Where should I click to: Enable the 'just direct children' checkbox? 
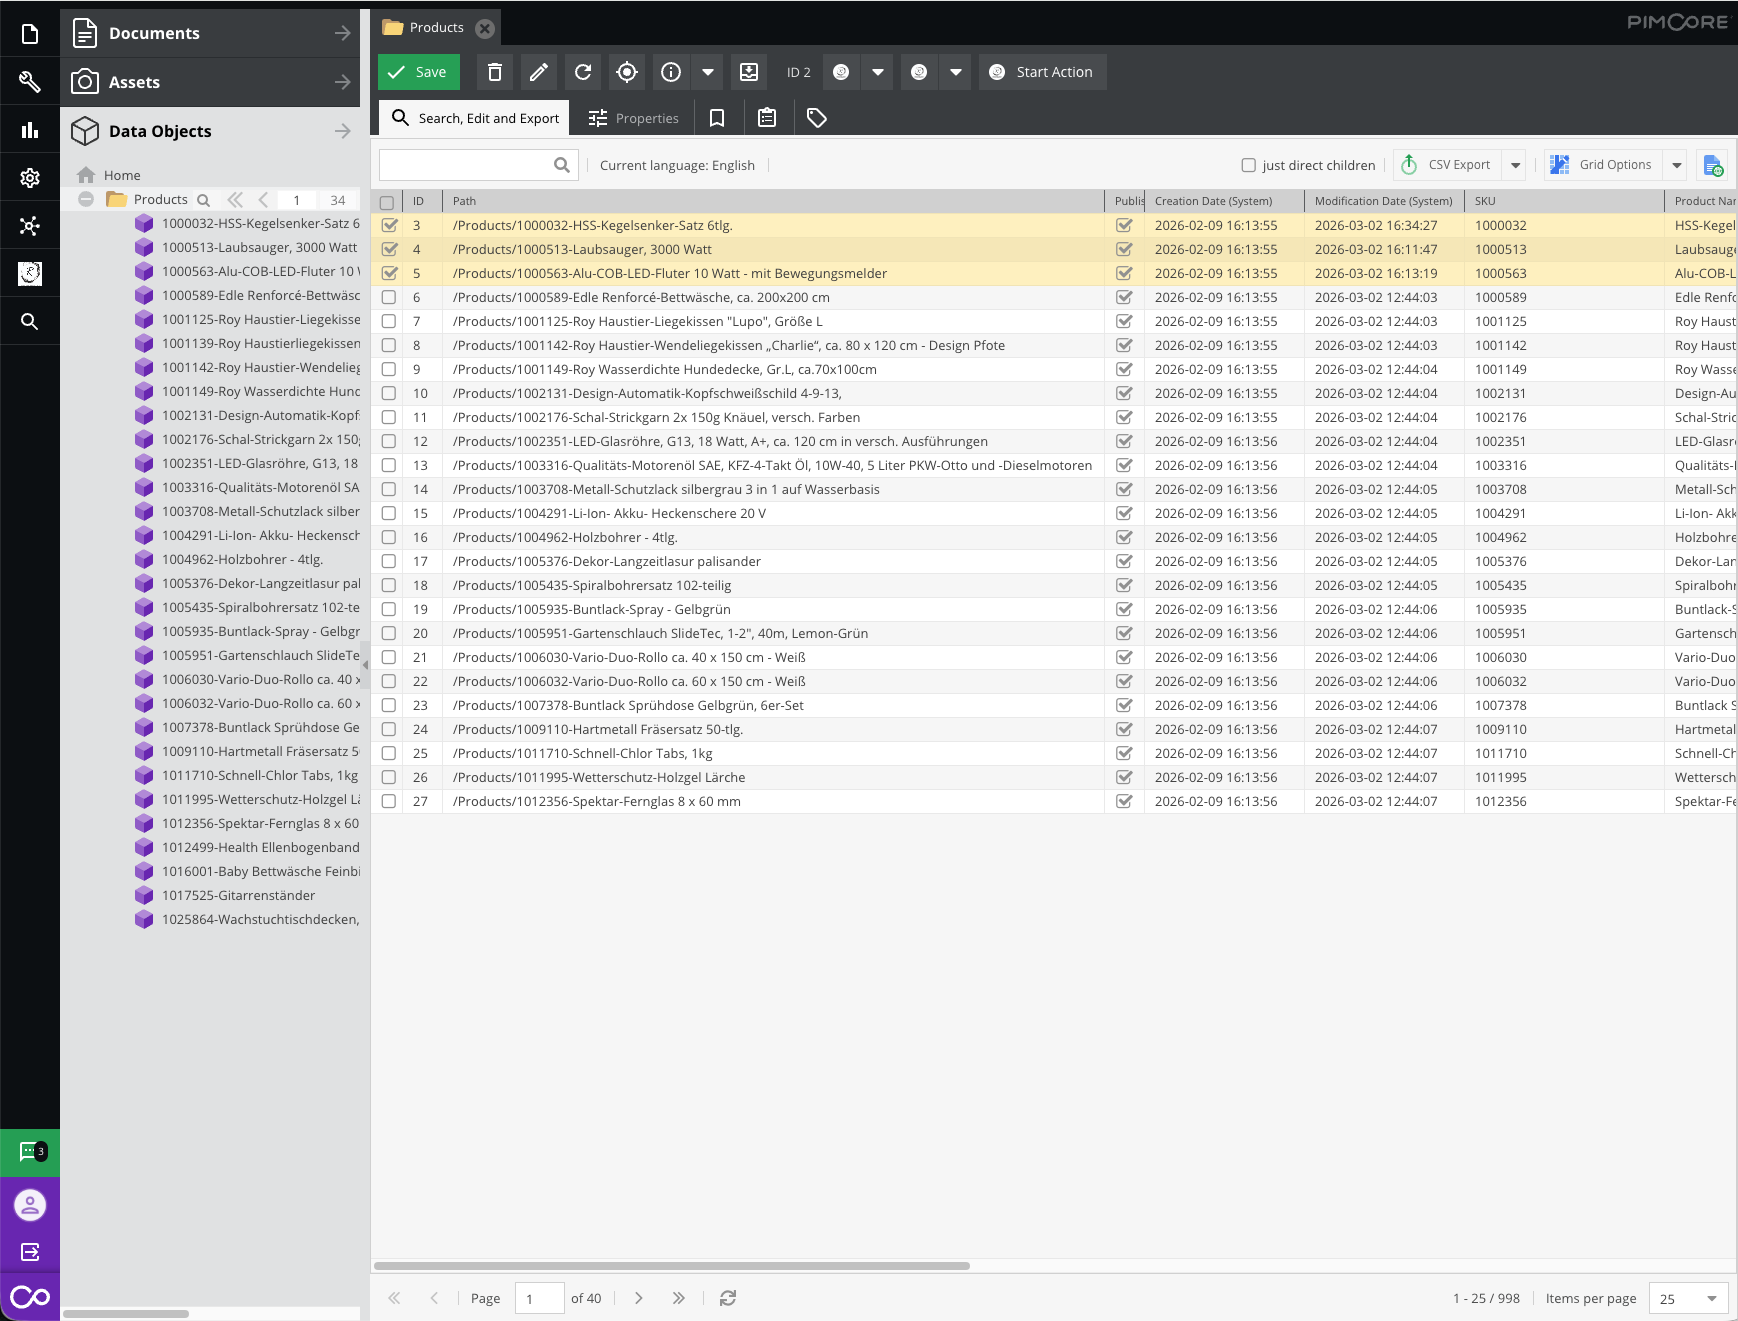[1248, 166]
